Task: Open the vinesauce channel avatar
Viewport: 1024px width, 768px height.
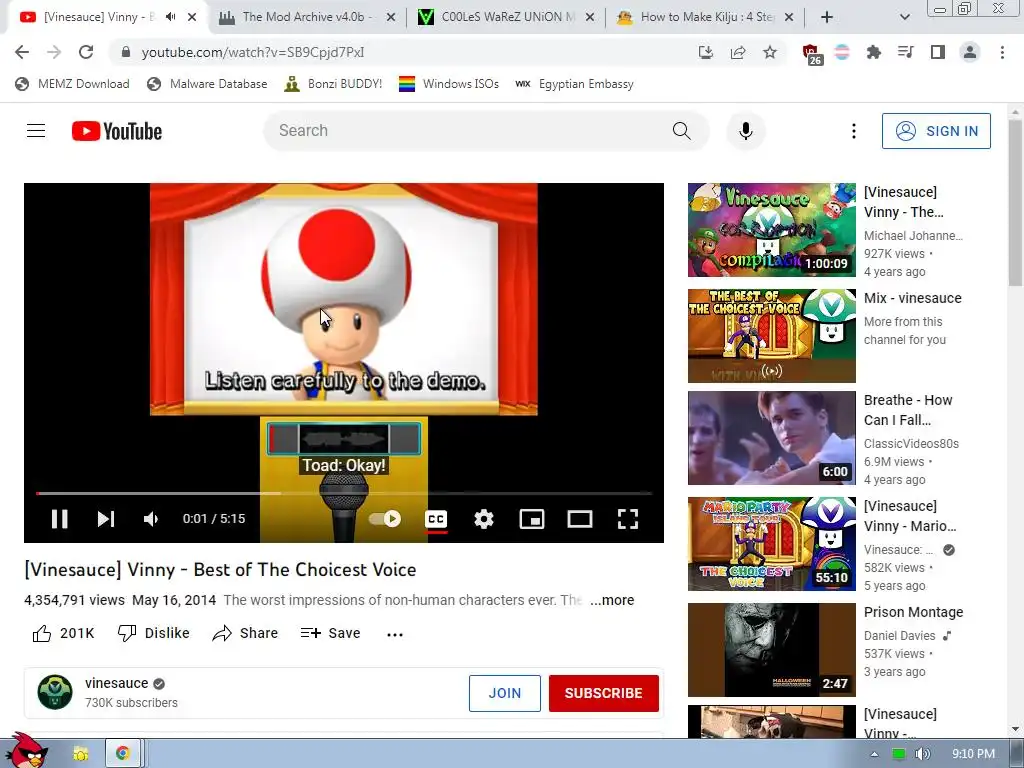Action: pos(55,692)
